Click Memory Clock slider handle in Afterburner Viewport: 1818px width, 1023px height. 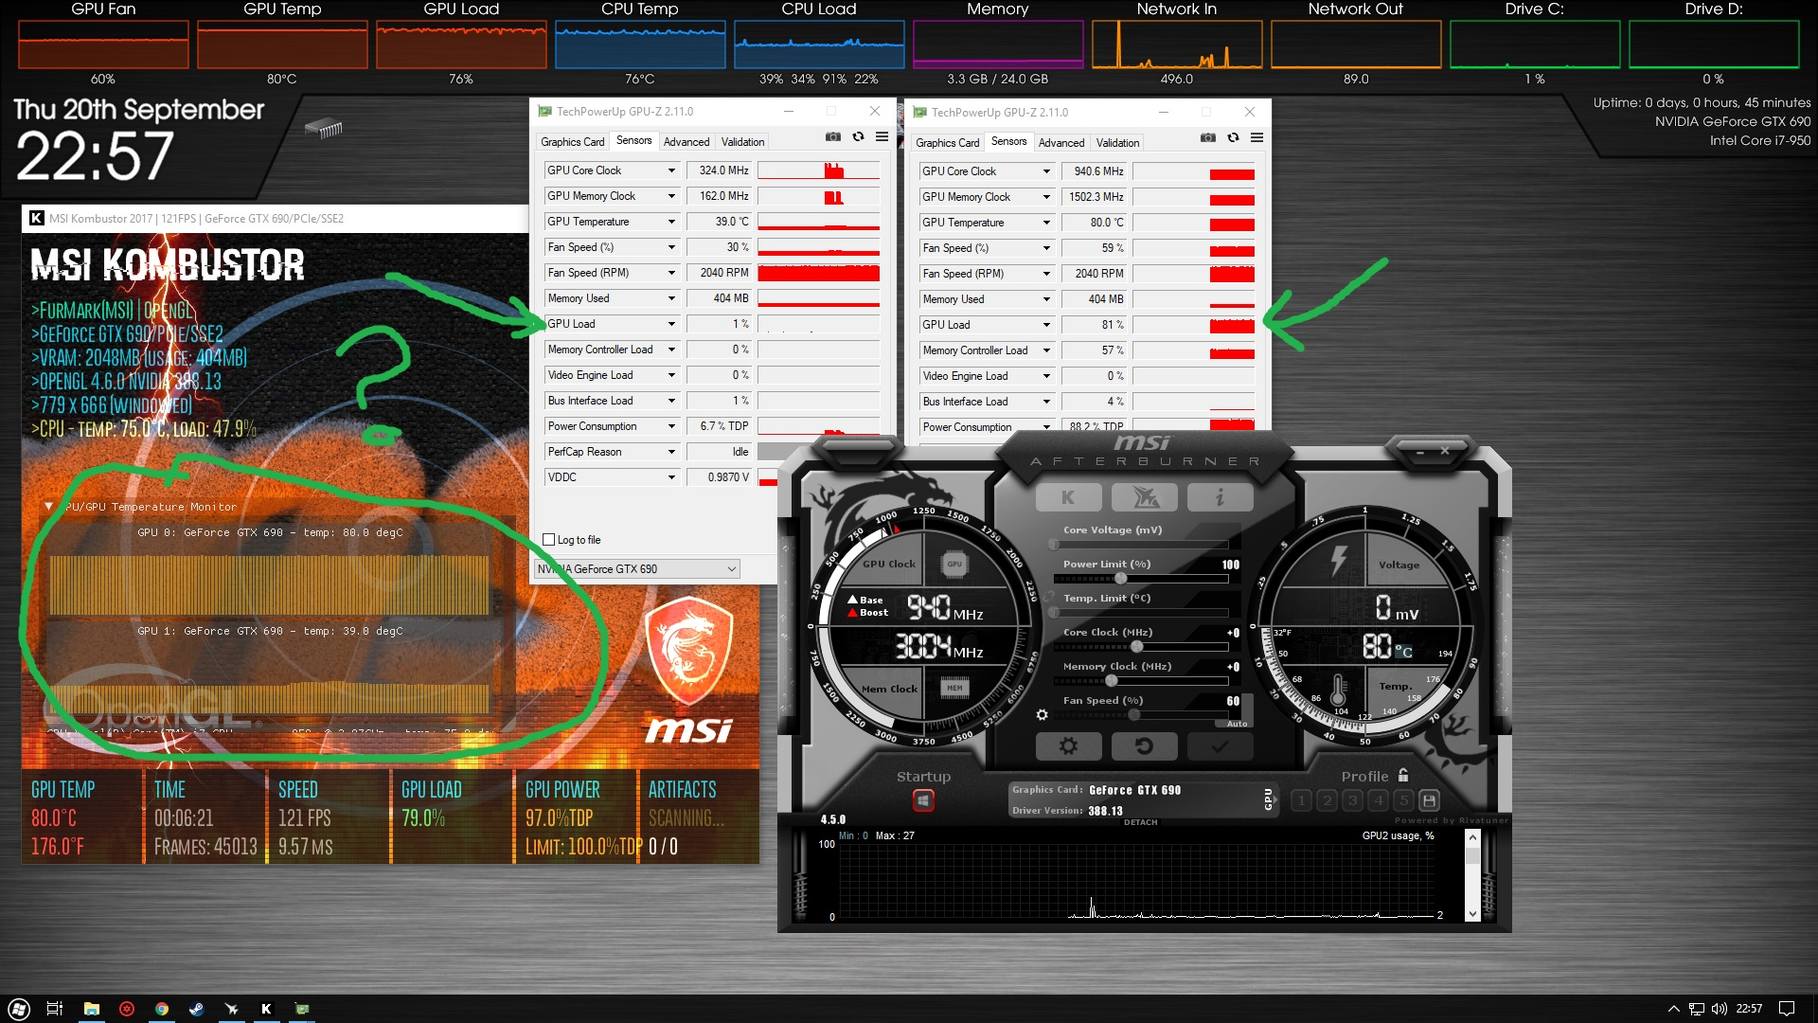[x=1111, y=681]
